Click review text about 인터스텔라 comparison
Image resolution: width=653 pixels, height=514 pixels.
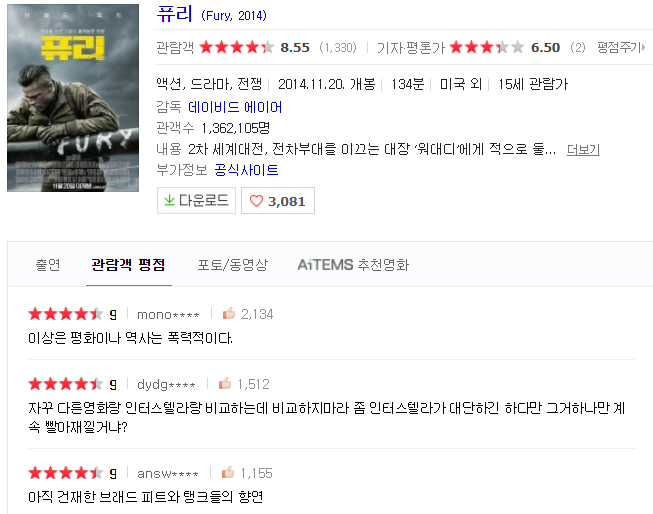pyautogui.click(x=326, y=417)
